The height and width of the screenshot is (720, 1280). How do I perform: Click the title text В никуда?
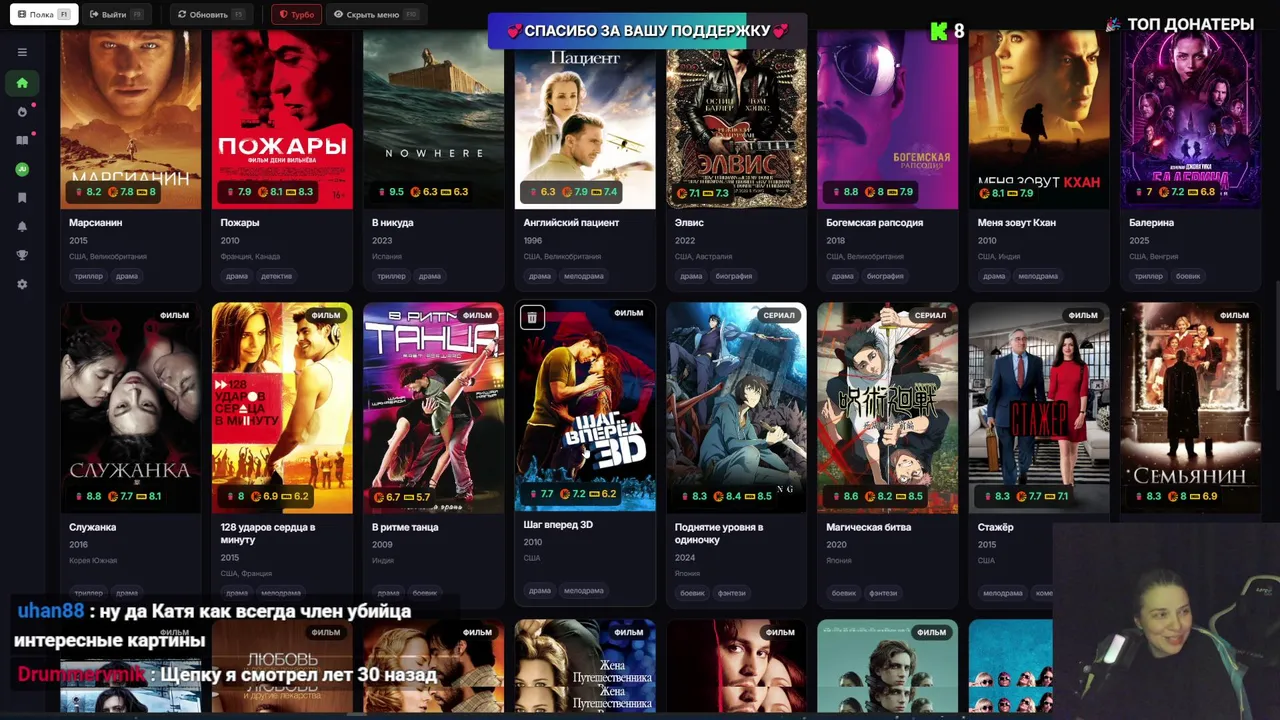click(392, 223)
